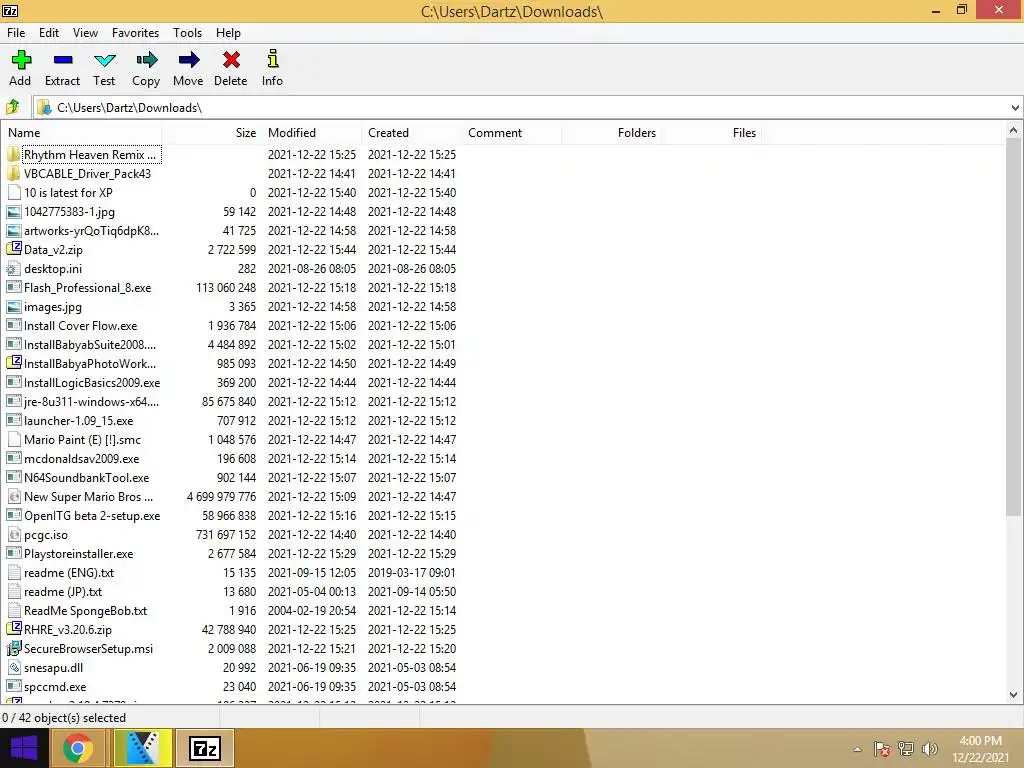Select the SecureBrowserSetup.msi installer icon

click(x=13, y=648)
